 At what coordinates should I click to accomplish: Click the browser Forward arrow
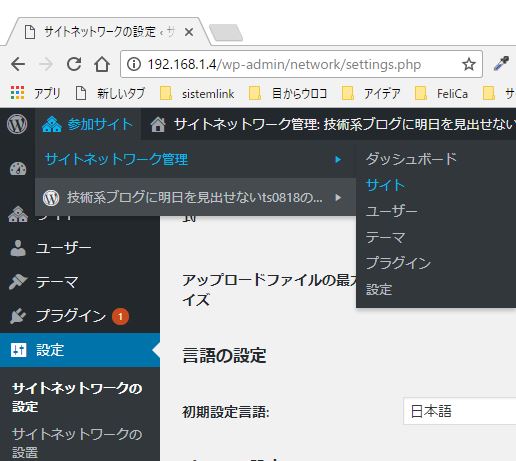pos(46,64)
